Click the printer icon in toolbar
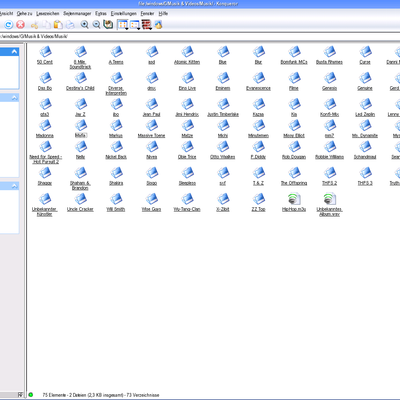 click(x=70, y=25)
